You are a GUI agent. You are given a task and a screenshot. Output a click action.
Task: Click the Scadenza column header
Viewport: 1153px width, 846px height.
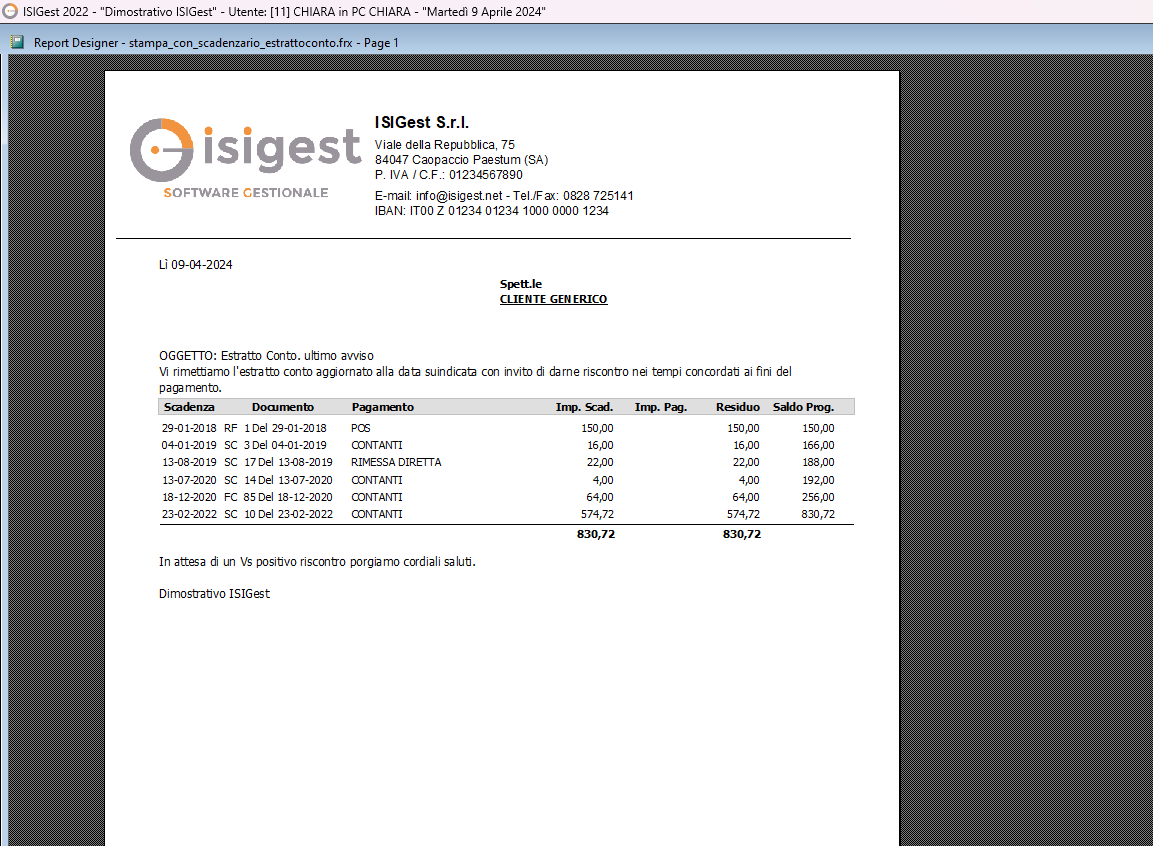pos(187,407)
